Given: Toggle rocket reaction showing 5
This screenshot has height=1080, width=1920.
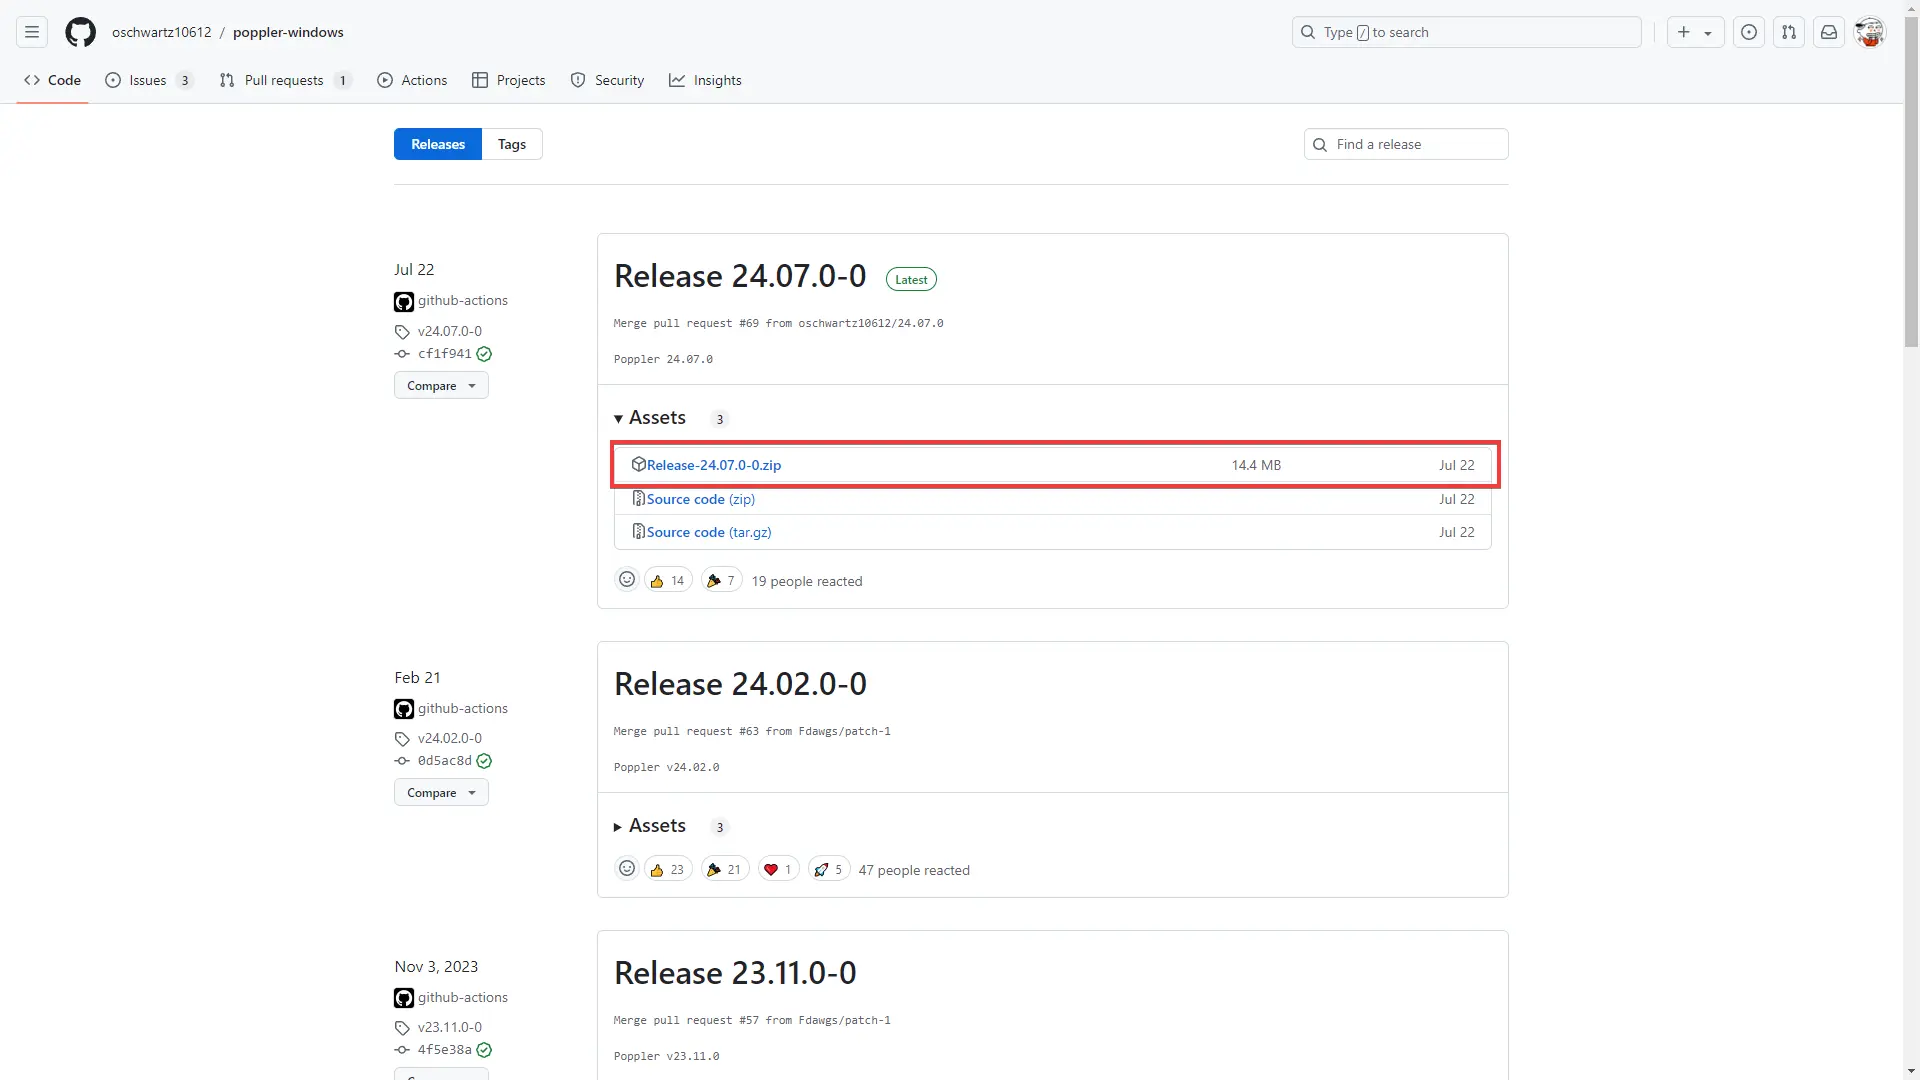Looking at the screenshot, I should coord(828,870).
